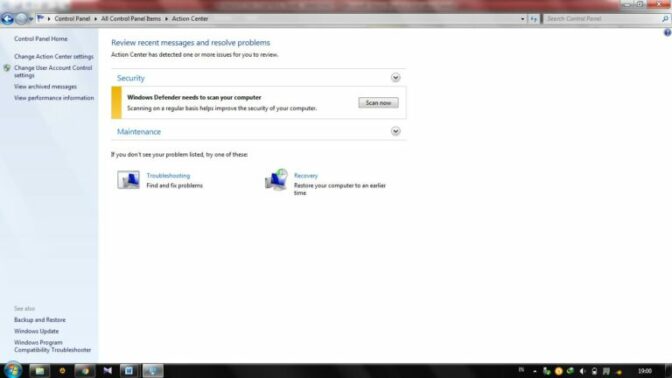Expand the Security section chevron
This screenshot has width=672, height=378.
[396, 78]
